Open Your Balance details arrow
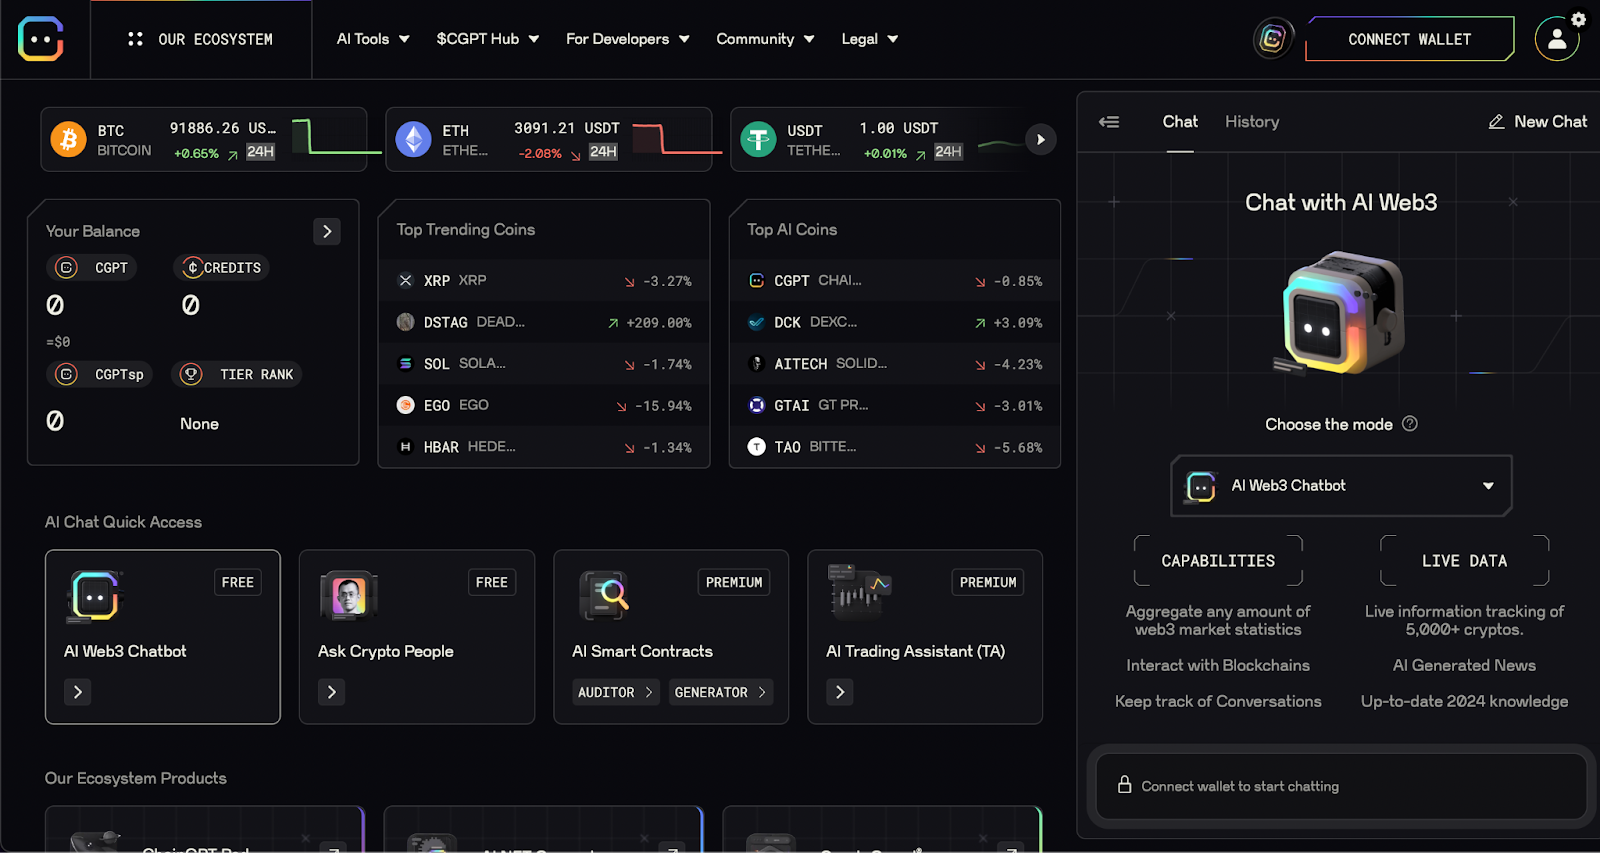The height and width of the screenshot is (853, 1600). coord(327,231)
